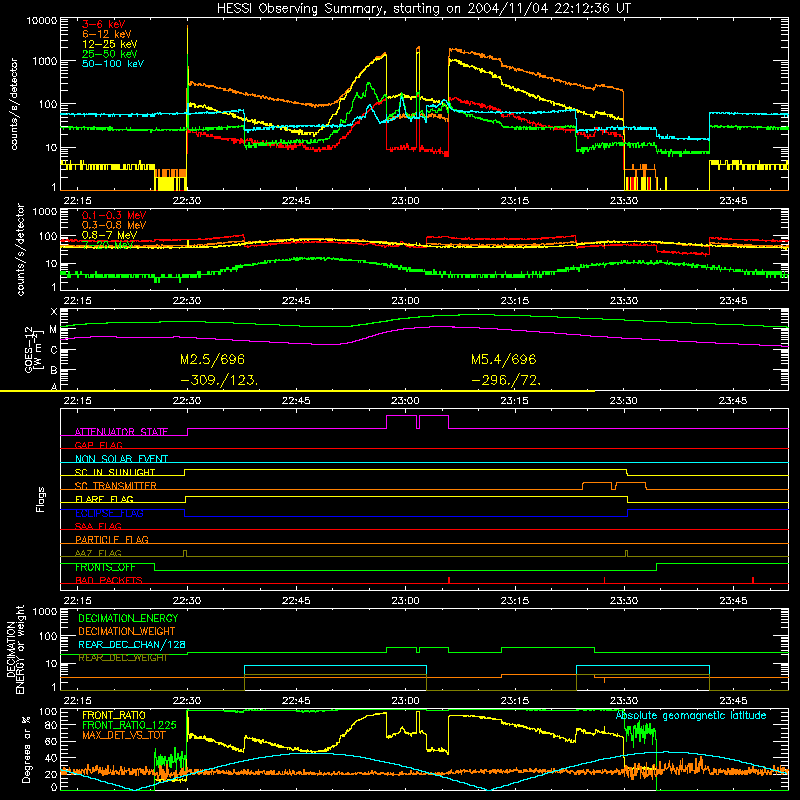Select the 6-12 keV legend label
Screen dimensions: 800x800
tap(107, 34)
